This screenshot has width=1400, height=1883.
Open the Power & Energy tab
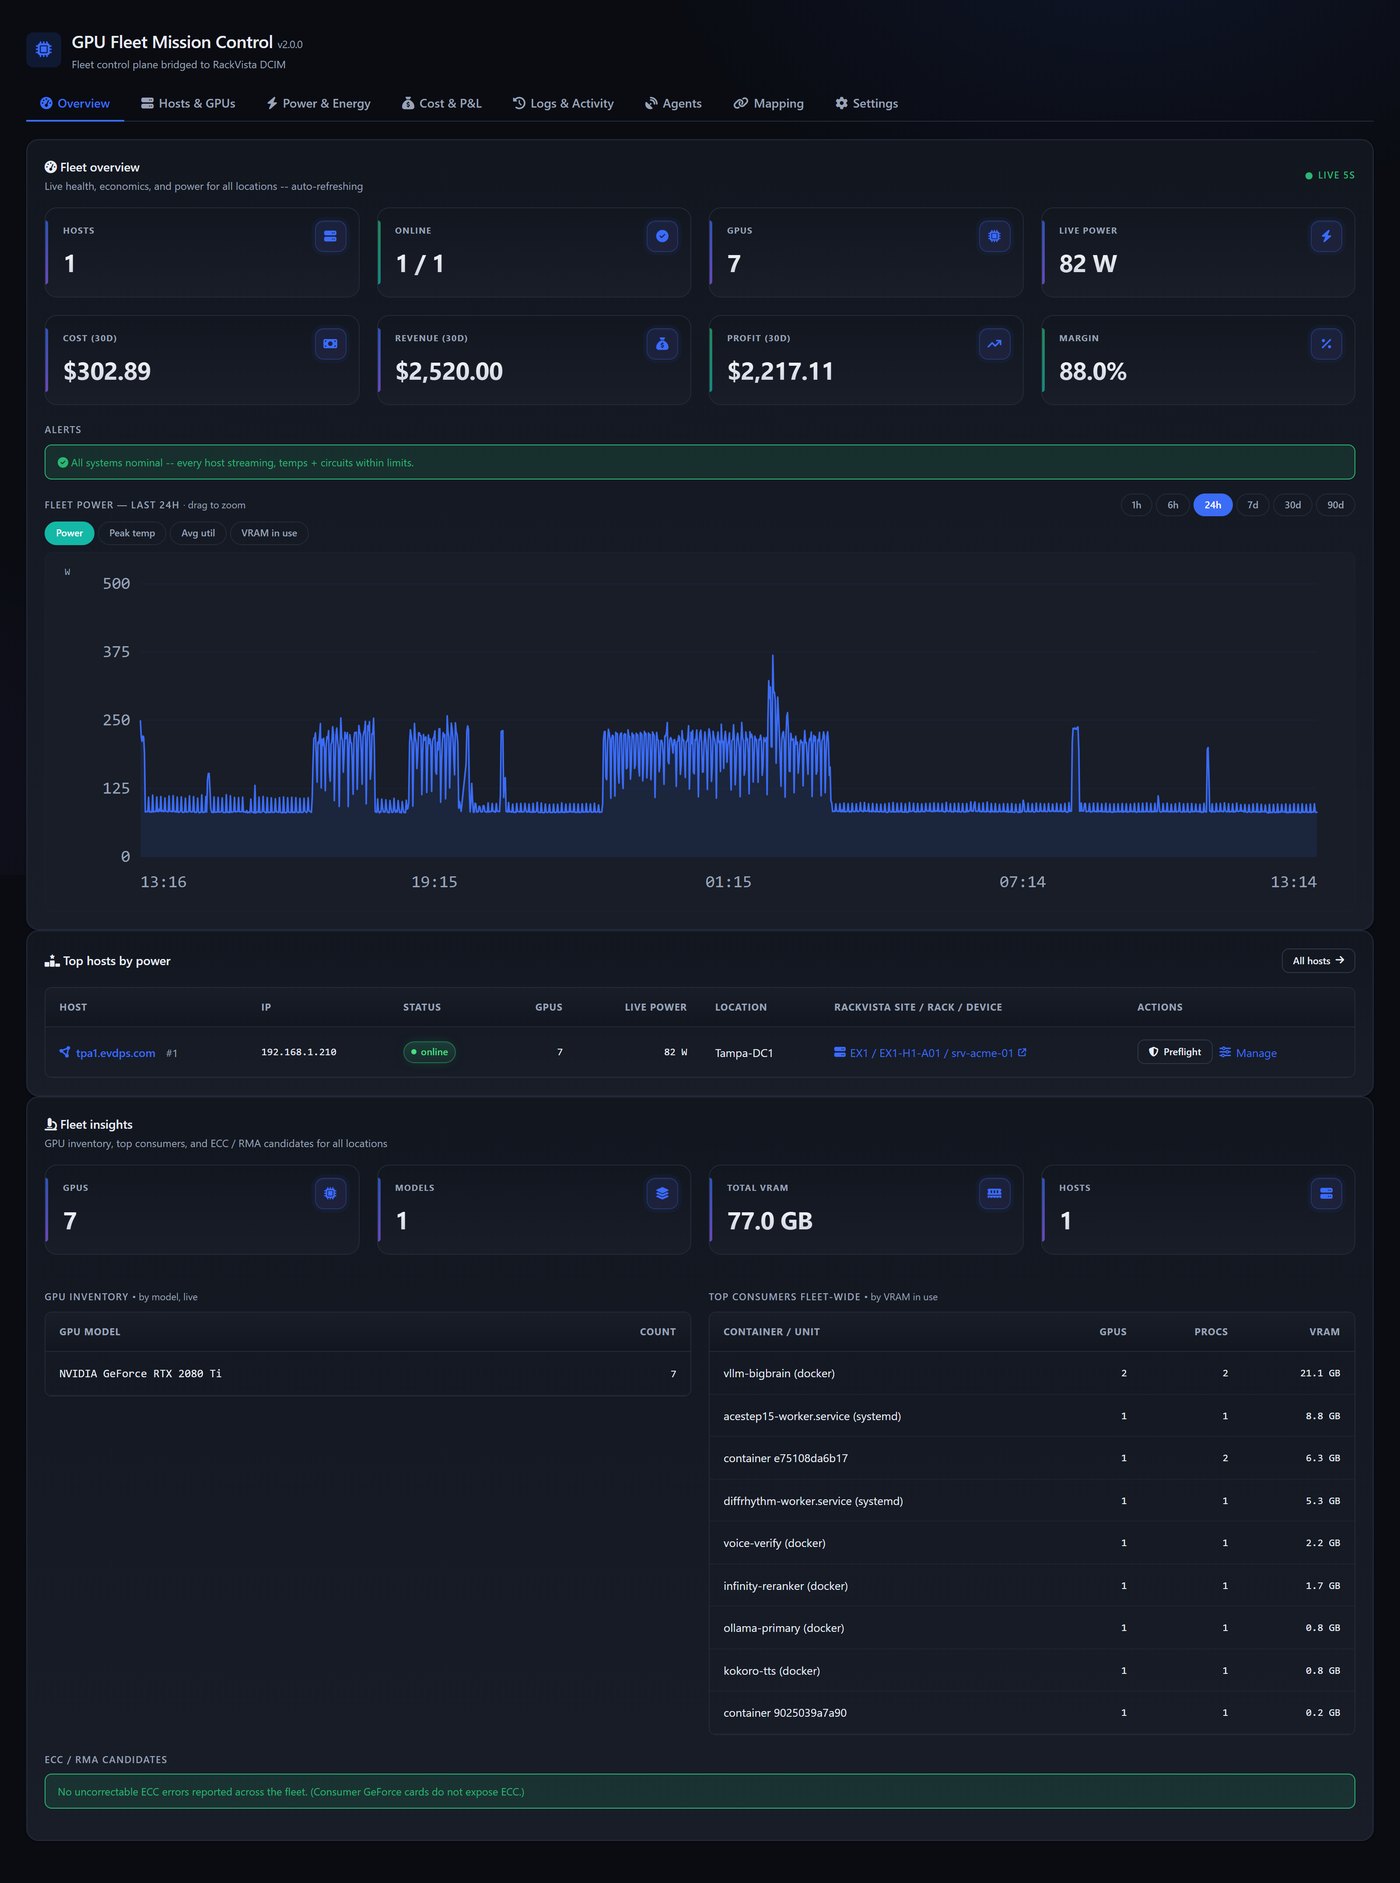[x=318, y=104]
